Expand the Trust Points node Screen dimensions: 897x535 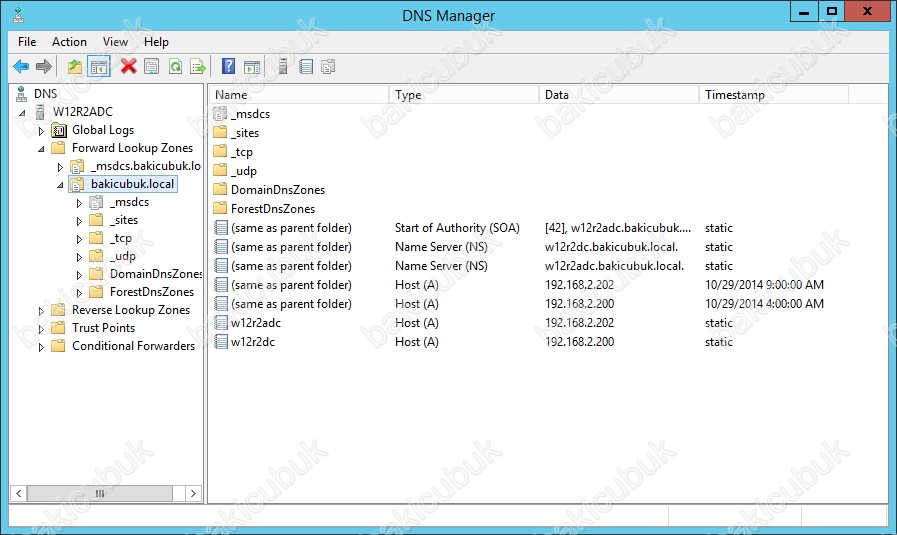tap(41, 329)
